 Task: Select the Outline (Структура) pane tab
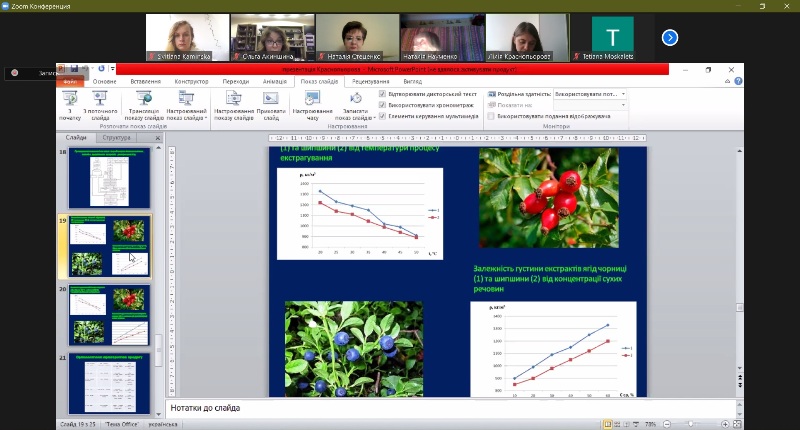(116, 138)
